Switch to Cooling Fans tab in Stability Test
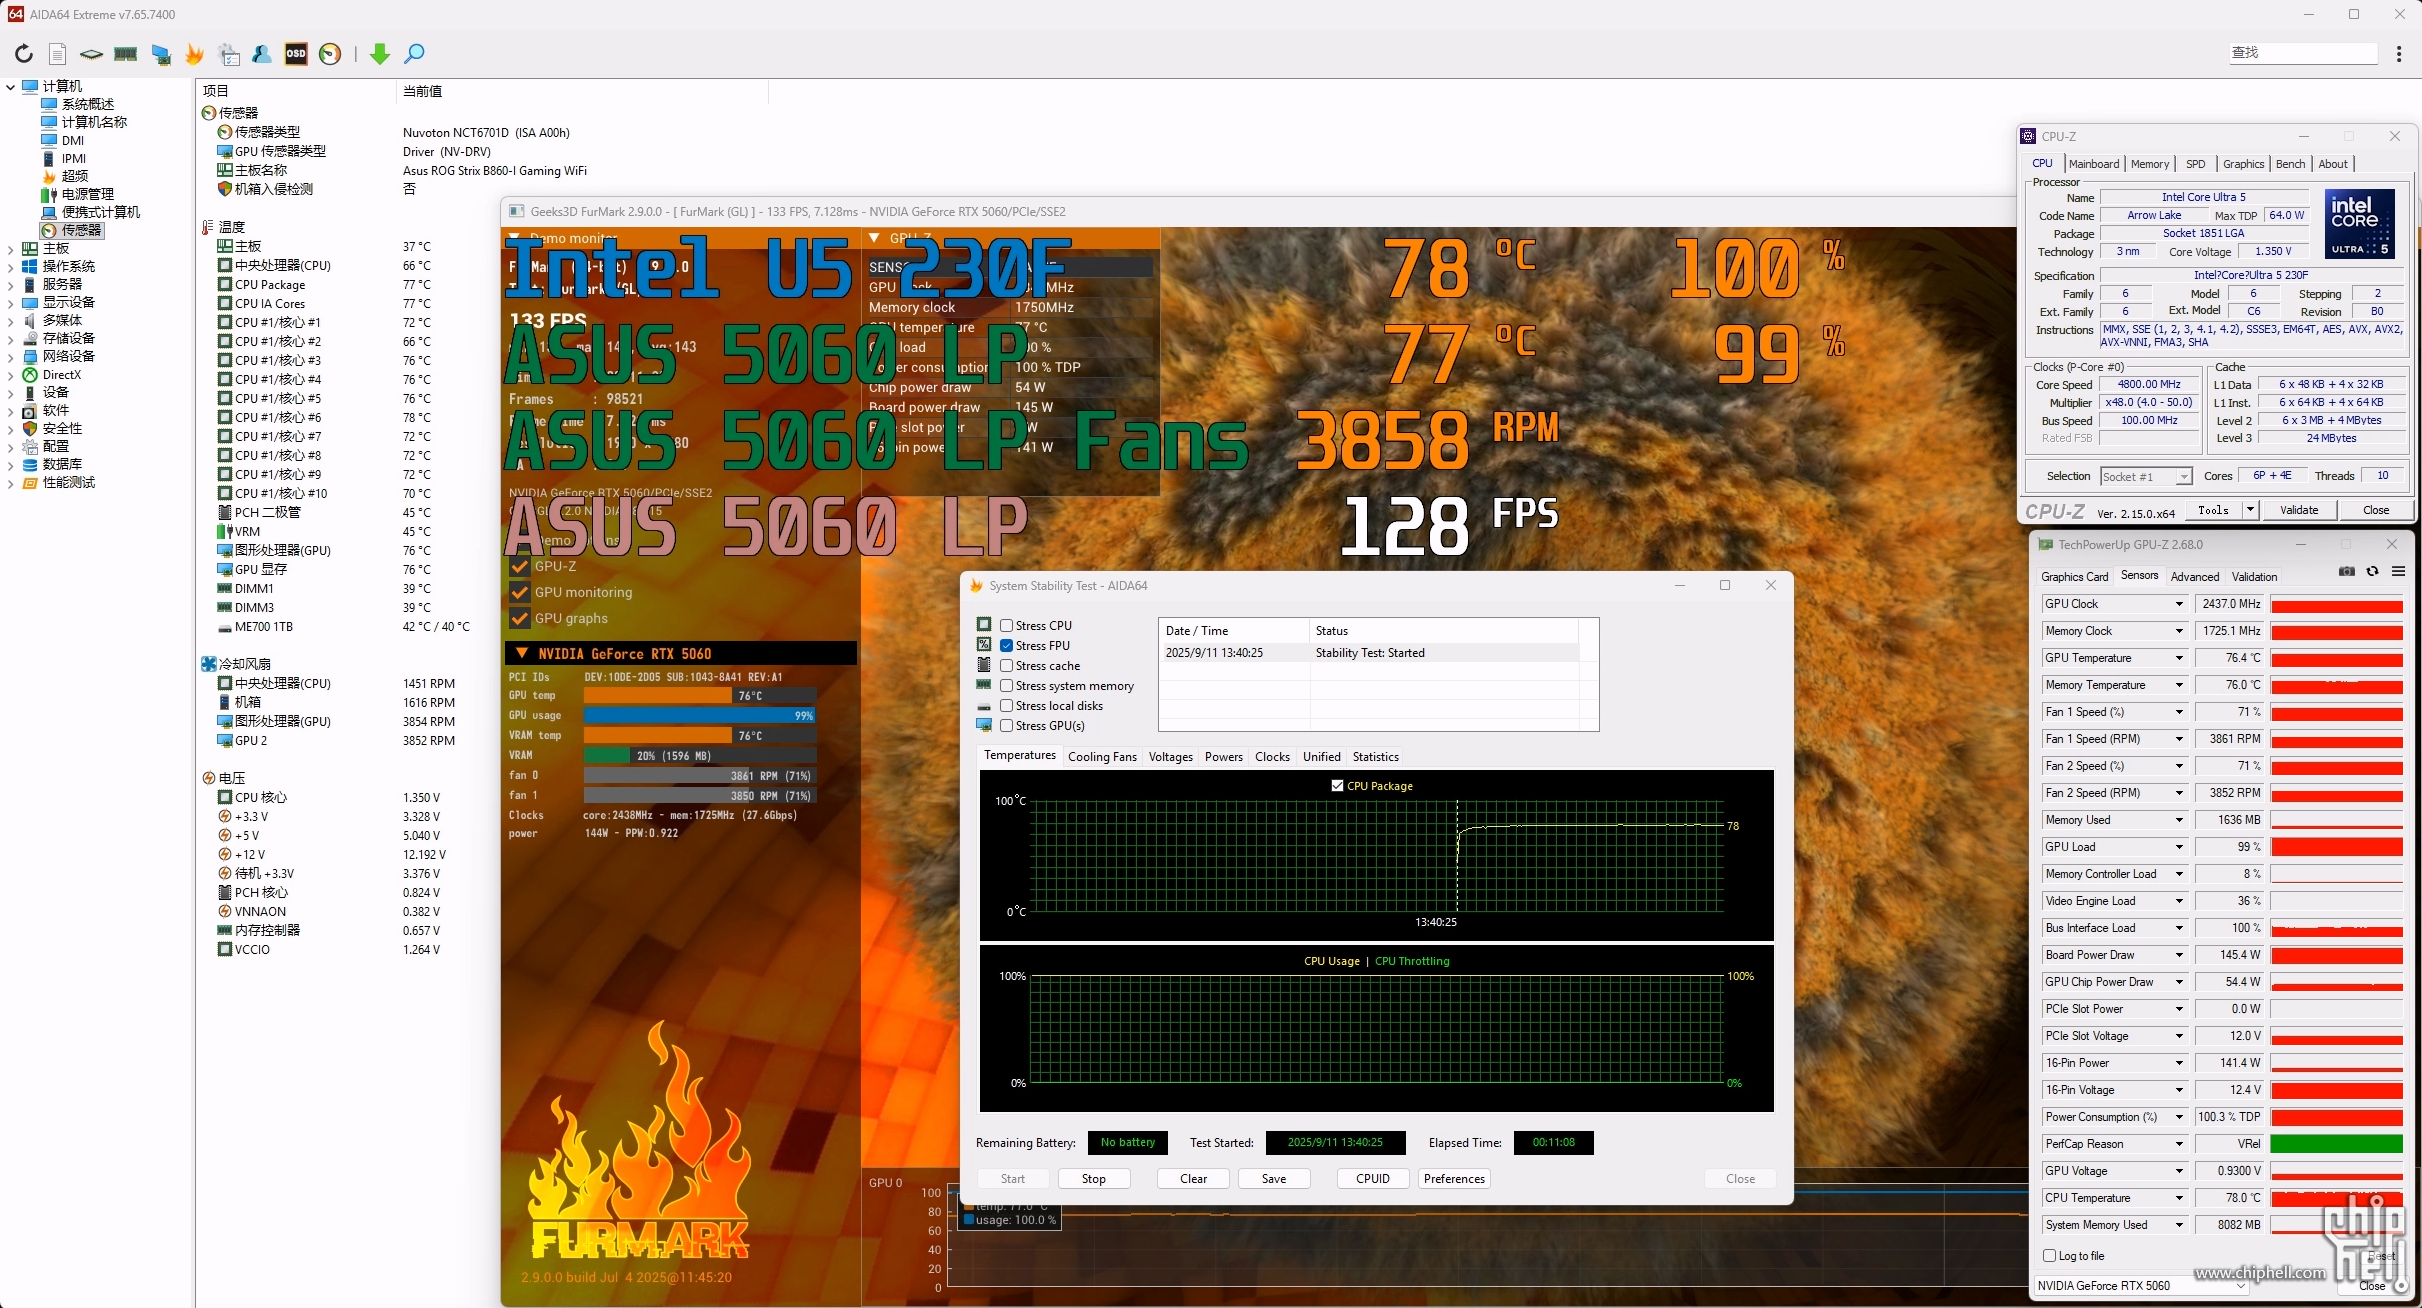 [x=1102, y=757]
